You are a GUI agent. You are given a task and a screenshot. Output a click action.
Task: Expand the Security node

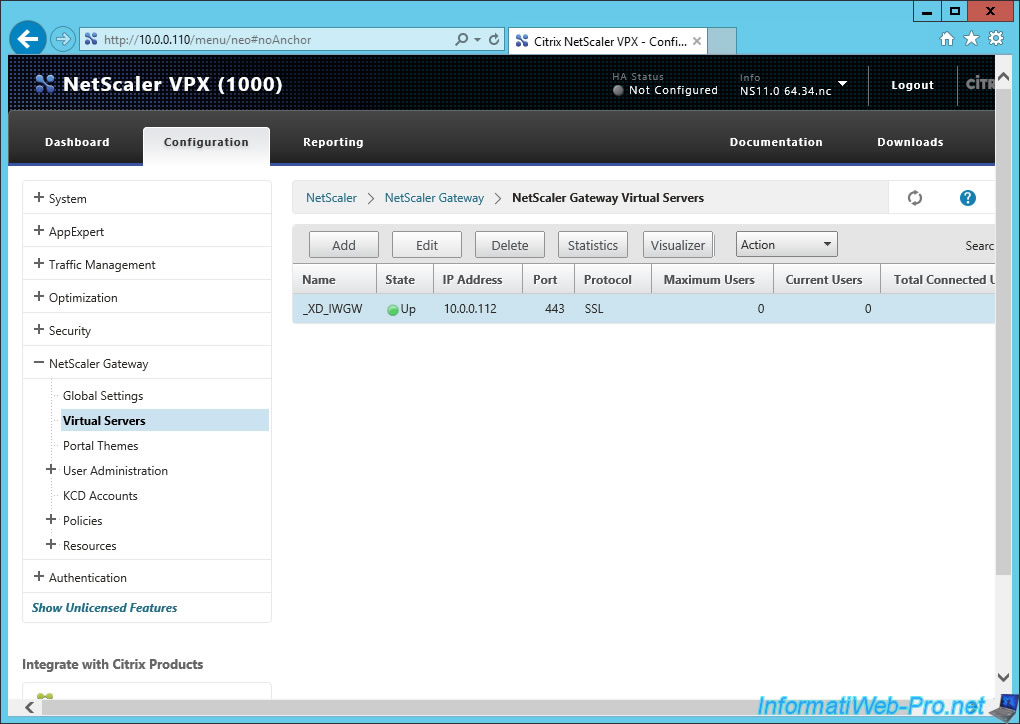[39, 330]
